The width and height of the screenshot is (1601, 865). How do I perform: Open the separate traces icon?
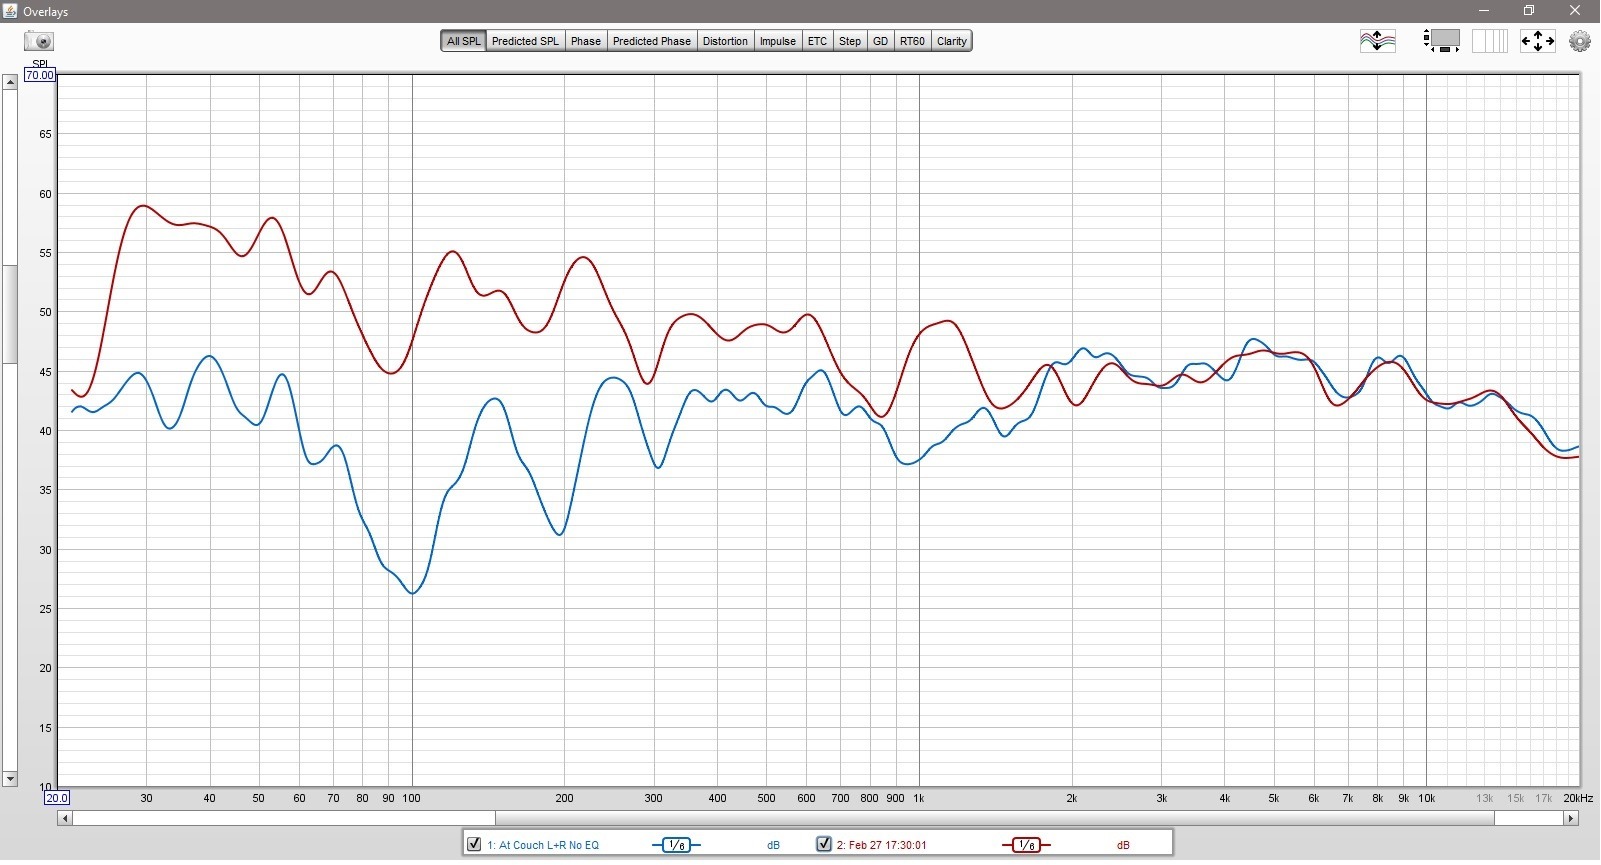[x=1377, y=41]
